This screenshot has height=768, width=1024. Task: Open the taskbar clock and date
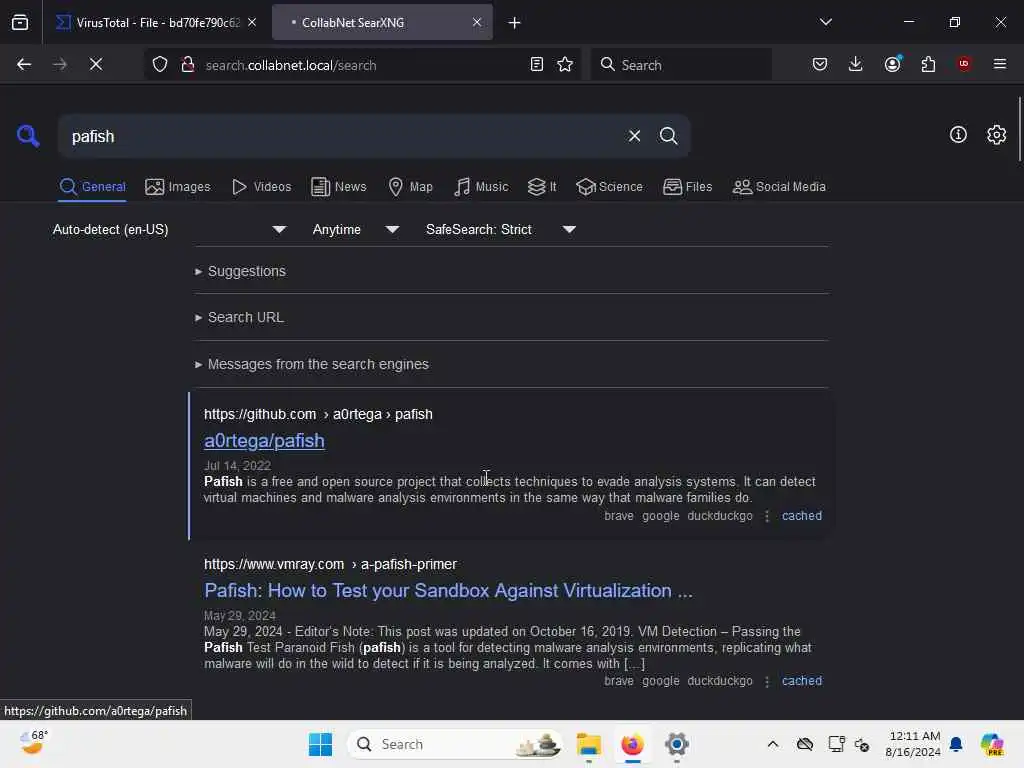(x=914, y=744)
